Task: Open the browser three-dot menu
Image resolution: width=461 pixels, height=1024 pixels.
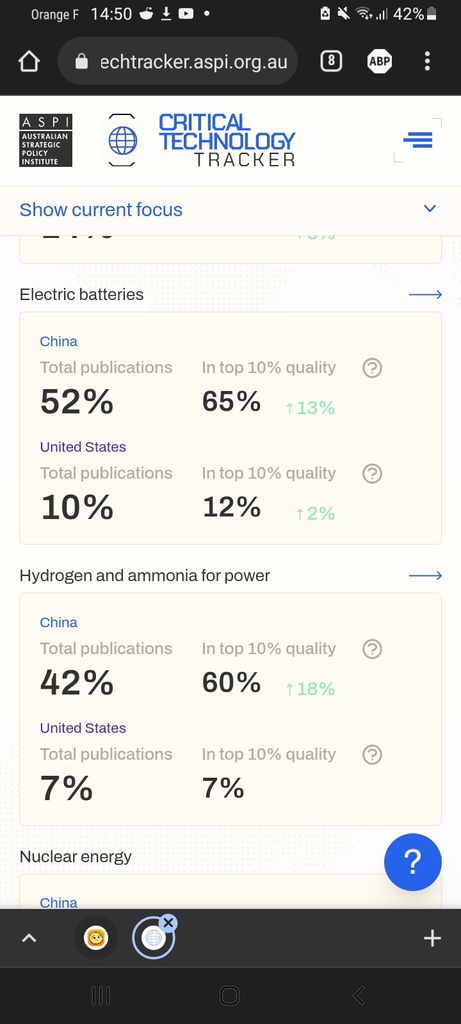Action: pos(427,61)
